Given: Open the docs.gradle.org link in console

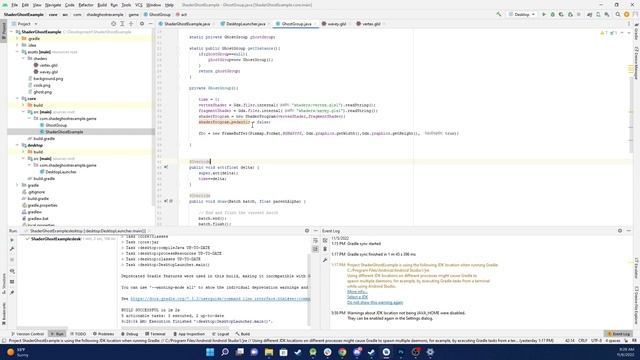Looking at the screenshot, I should click(220, 299).
